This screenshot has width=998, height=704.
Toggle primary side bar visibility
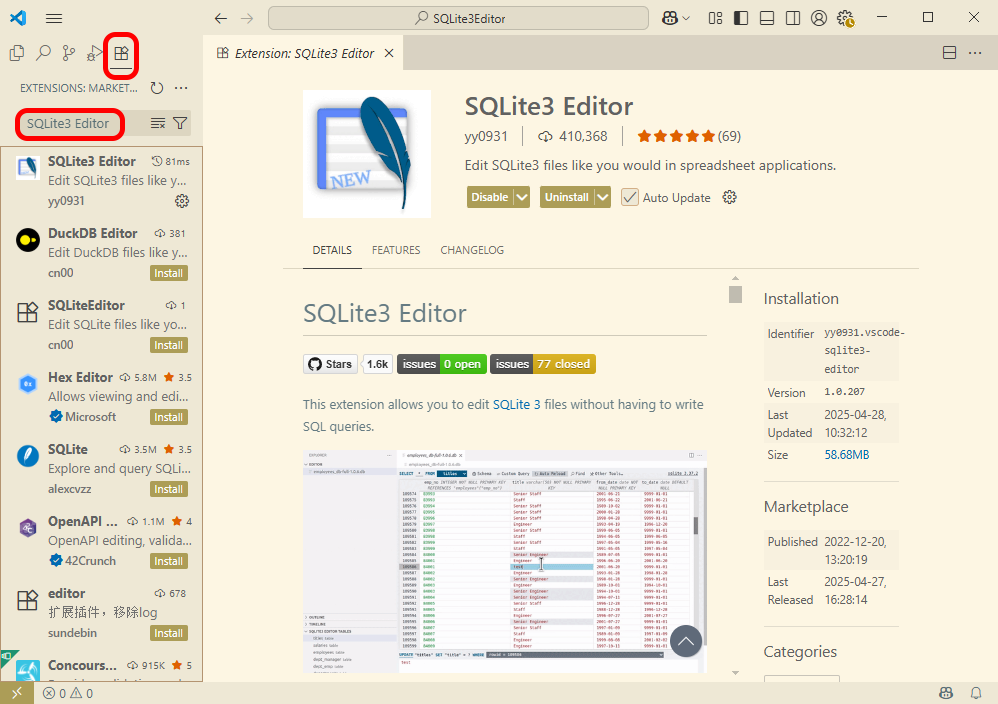pyautogui.click(x=741, y=18)
